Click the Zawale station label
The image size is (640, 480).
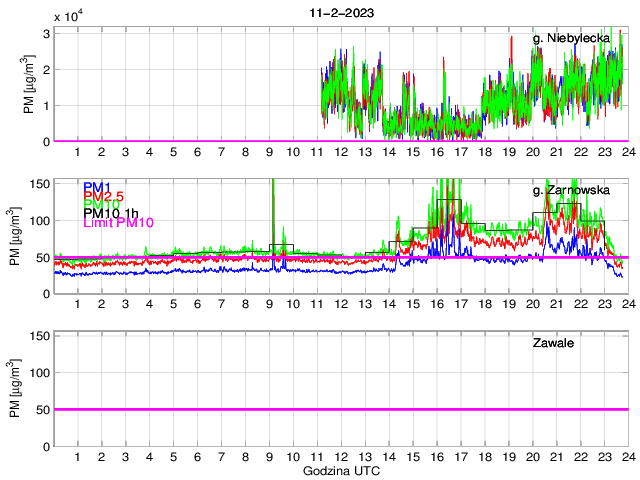click(553, 343)
